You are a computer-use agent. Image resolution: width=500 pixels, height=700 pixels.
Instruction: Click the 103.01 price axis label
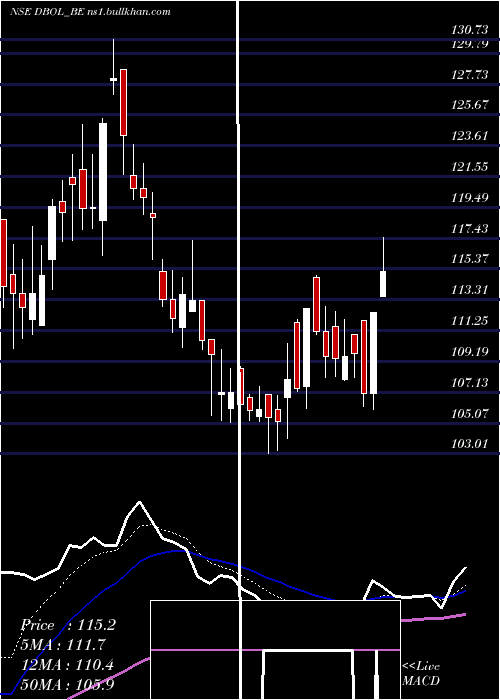(x=470, y=444)
